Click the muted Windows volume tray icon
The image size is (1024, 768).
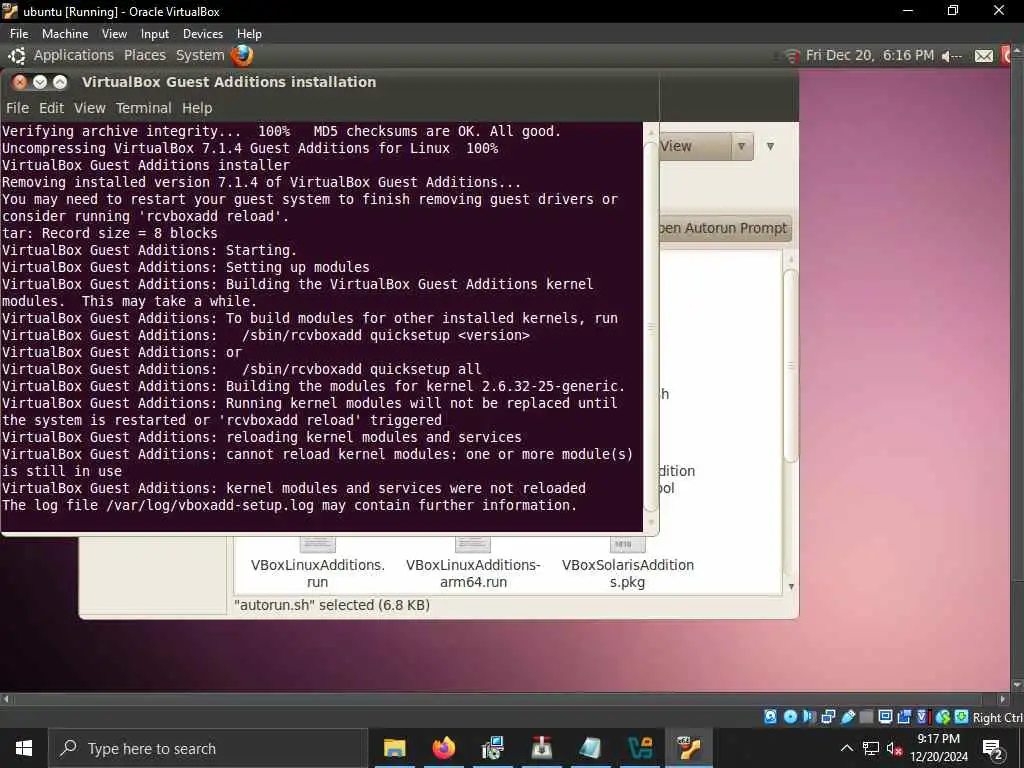coord(894,748)
